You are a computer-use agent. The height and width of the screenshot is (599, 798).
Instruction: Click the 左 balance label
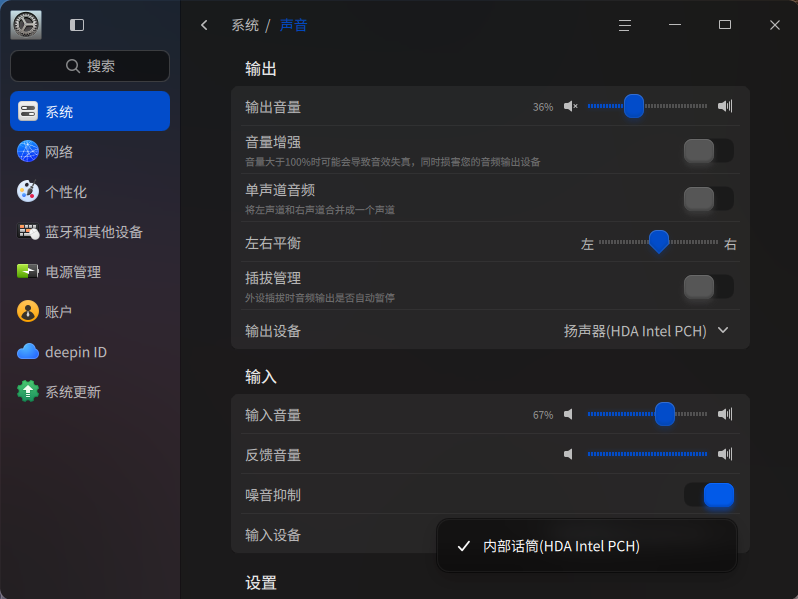pos(587,244)
